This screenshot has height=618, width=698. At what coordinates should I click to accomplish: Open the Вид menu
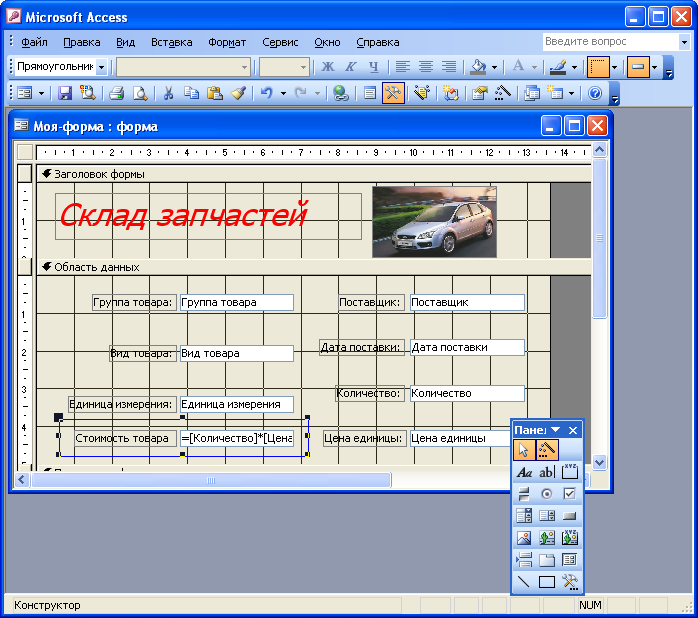point(126,42)
